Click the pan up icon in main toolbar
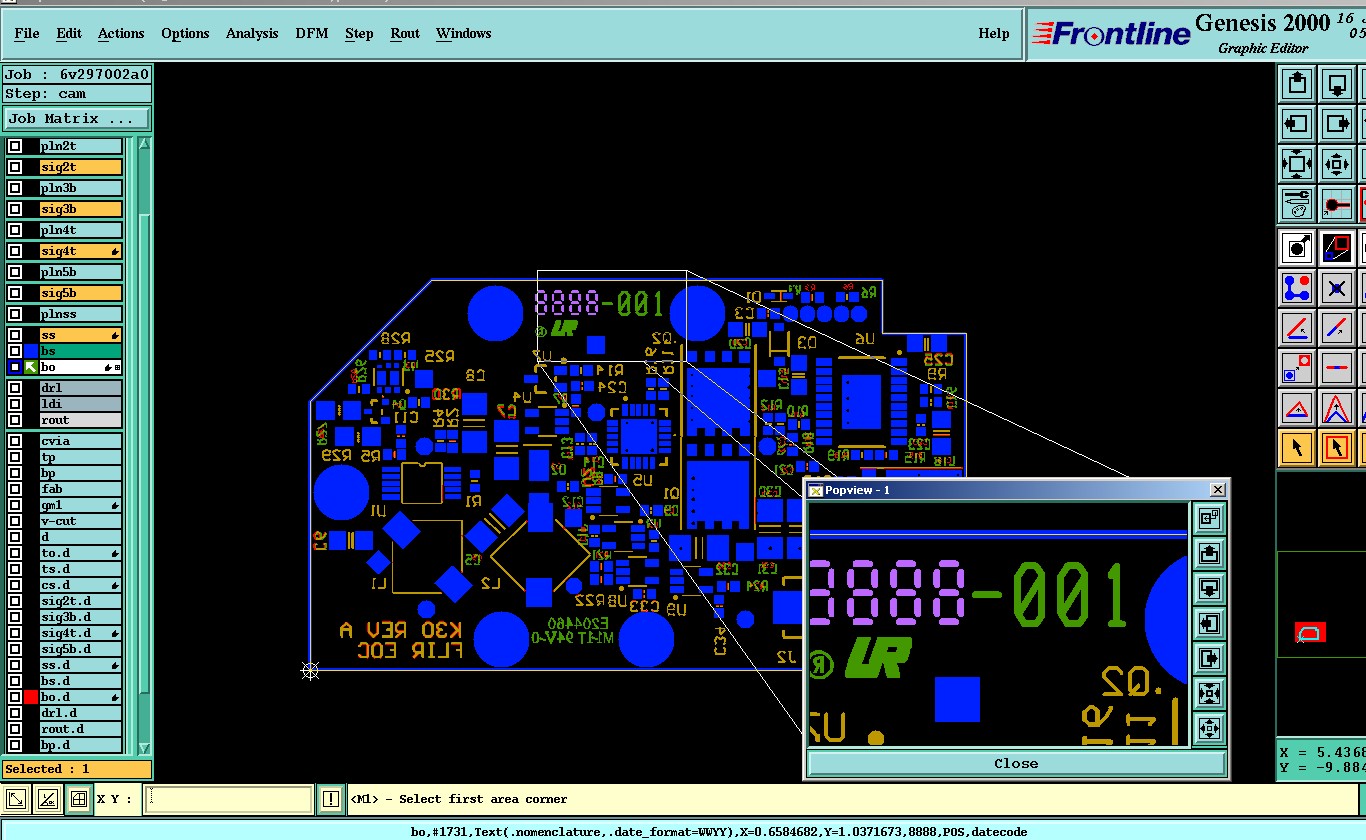Image resolution: width=1366 pixels, height=840 pixels. [x=1298, y=84]
